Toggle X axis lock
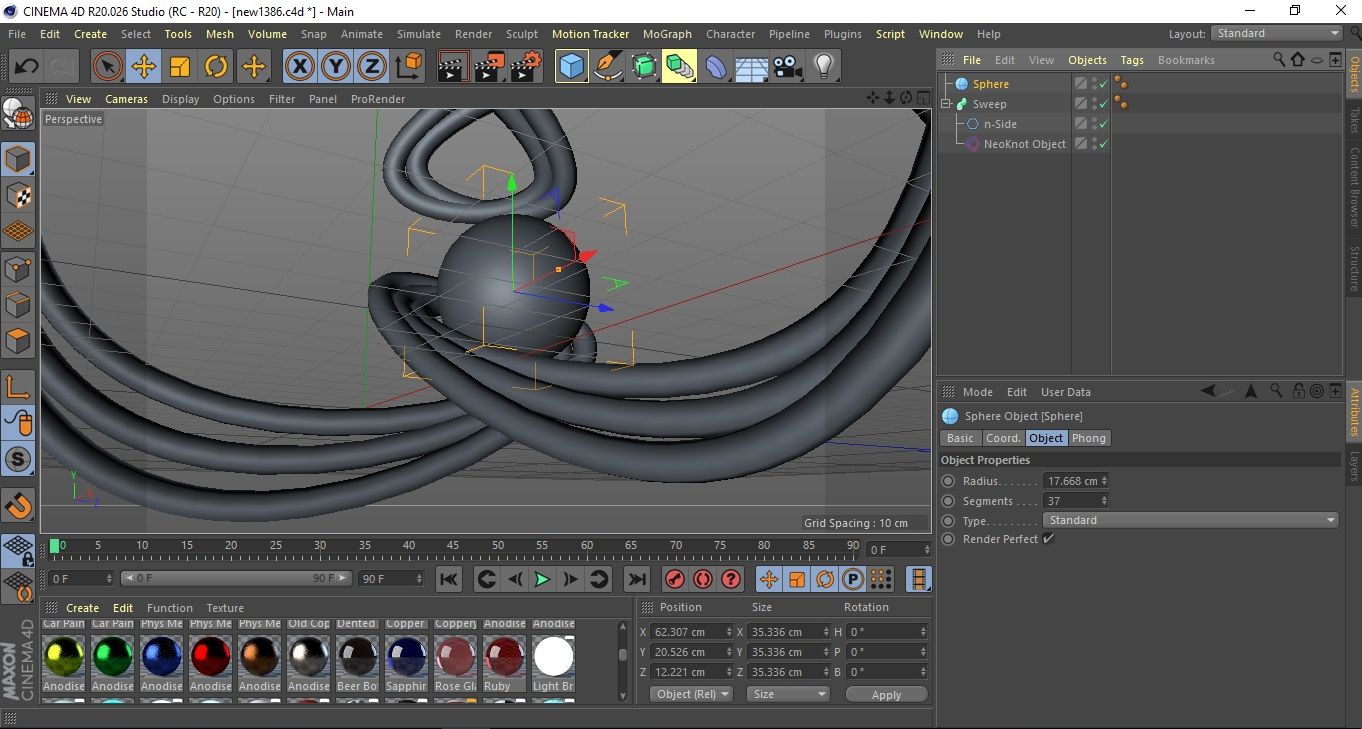1362x729 pixels. 299,67
